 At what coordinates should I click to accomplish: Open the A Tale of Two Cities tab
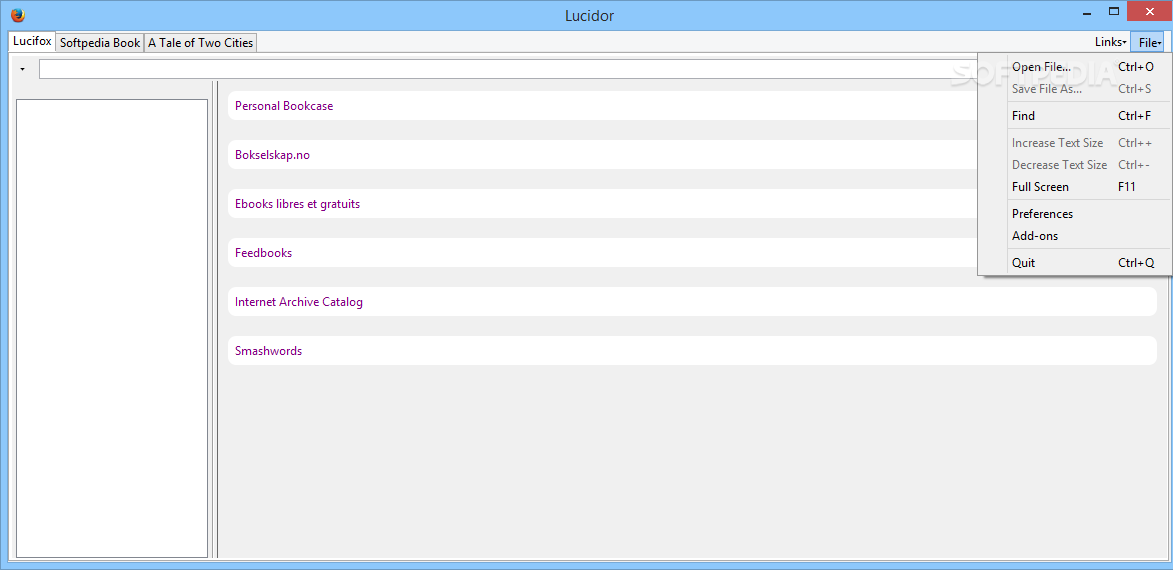coord(200,43)
